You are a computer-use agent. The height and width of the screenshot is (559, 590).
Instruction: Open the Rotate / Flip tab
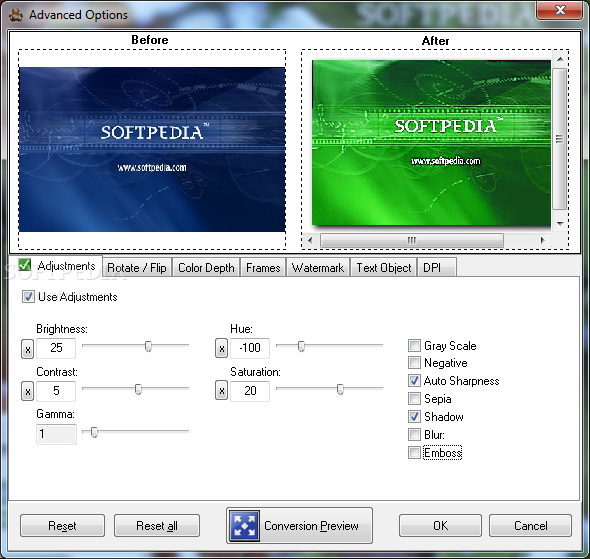137,267
